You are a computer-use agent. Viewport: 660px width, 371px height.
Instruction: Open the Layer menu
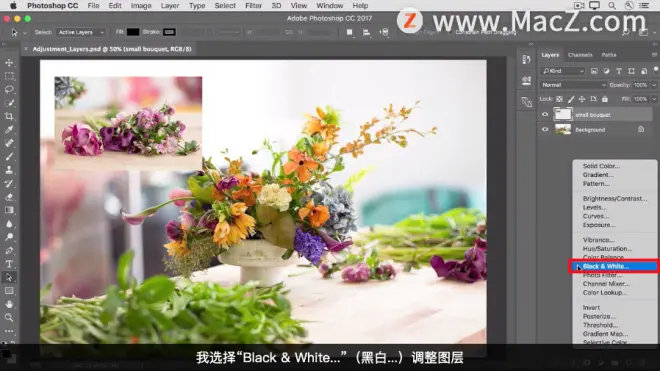point(170,5)
